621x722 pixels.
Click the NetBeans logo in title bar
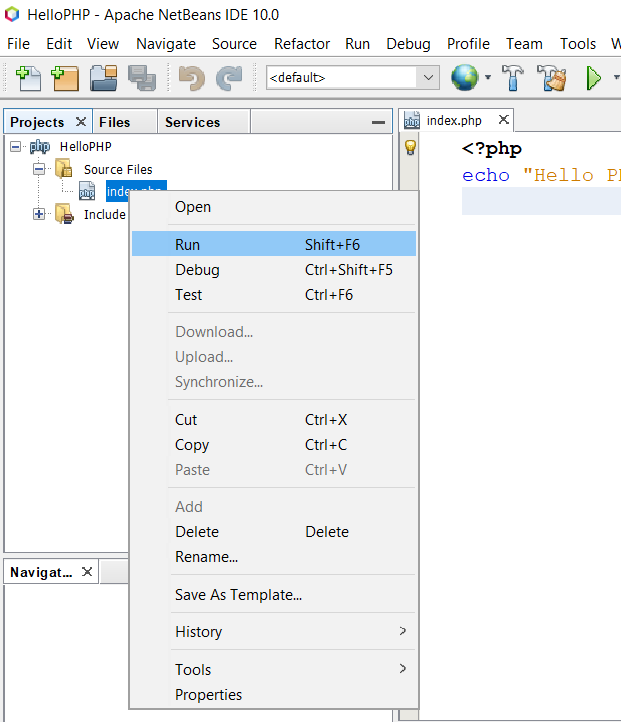(x=12, y=14)
